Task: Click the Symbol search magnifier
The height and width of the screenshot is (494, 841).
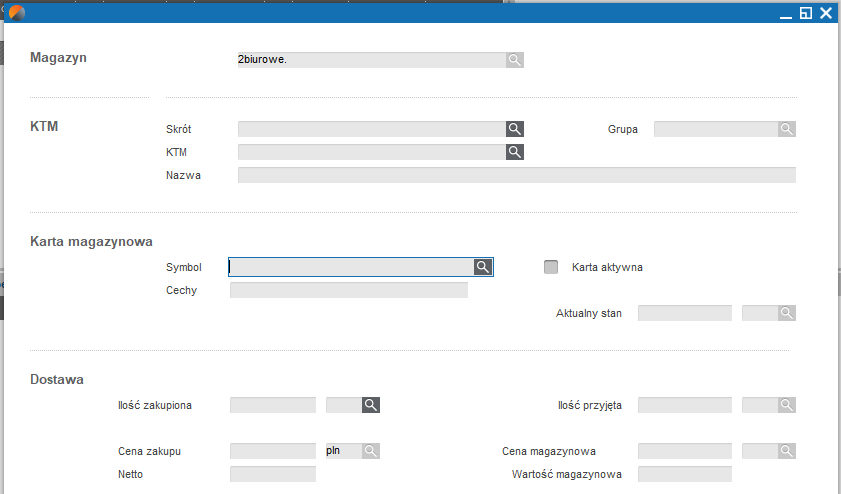Action: coord(483,267)
